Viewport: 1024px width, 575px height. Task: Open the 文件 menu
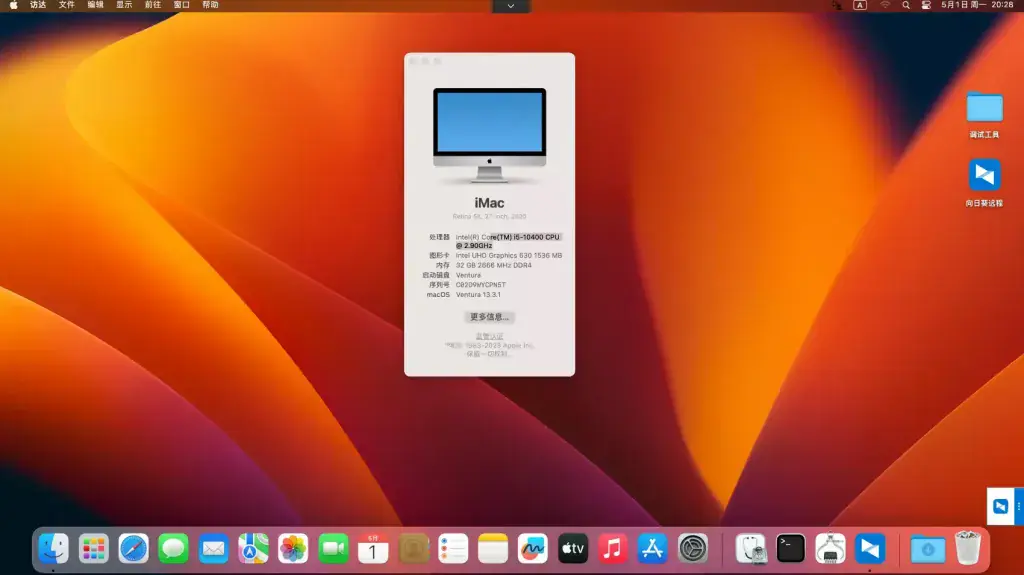click(x=67, y=5)
